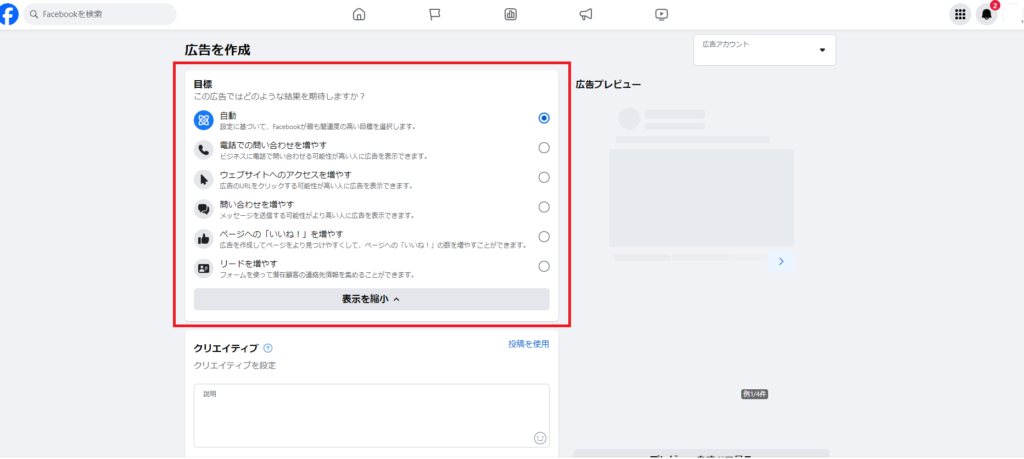
Task: Collapse goals with 表示を縮小 button
Action: (x=371, y=299)
